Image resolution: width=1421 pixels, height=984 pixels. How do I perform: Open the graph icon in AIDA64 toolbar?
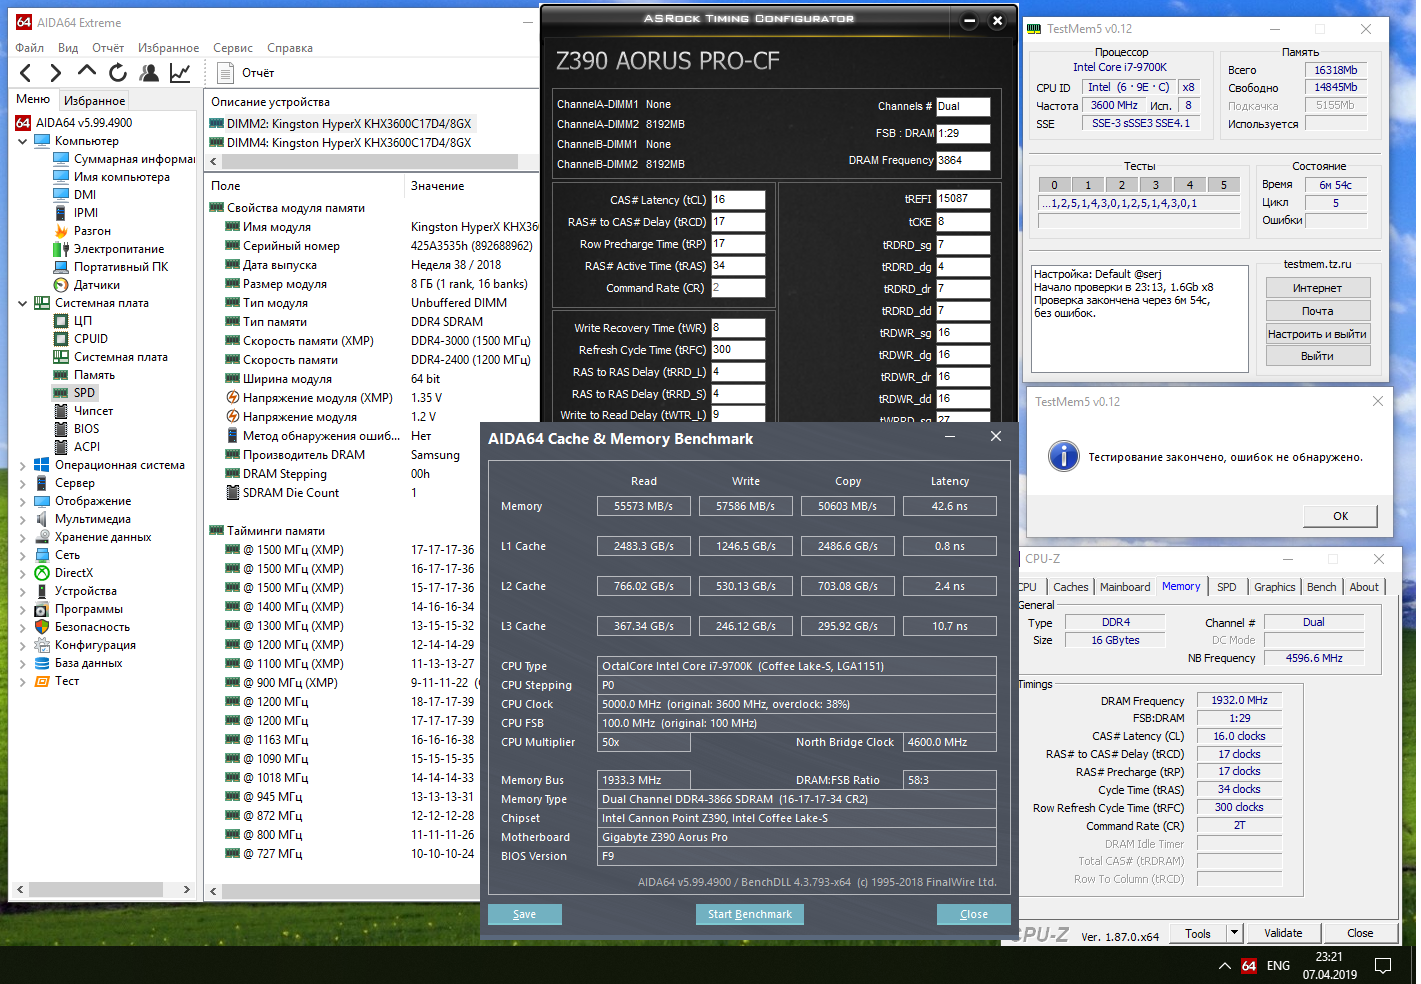(180, 72)
